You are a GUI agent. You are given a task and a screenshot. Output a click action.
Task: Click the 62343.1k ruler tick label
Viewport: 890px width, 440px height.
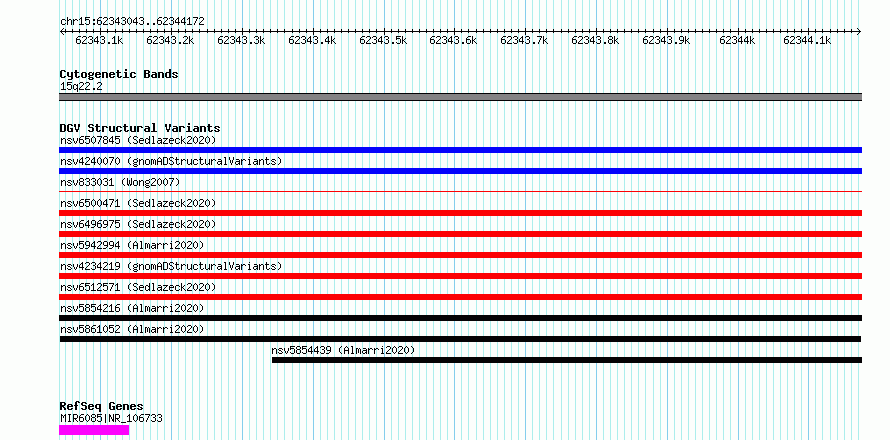99,40
